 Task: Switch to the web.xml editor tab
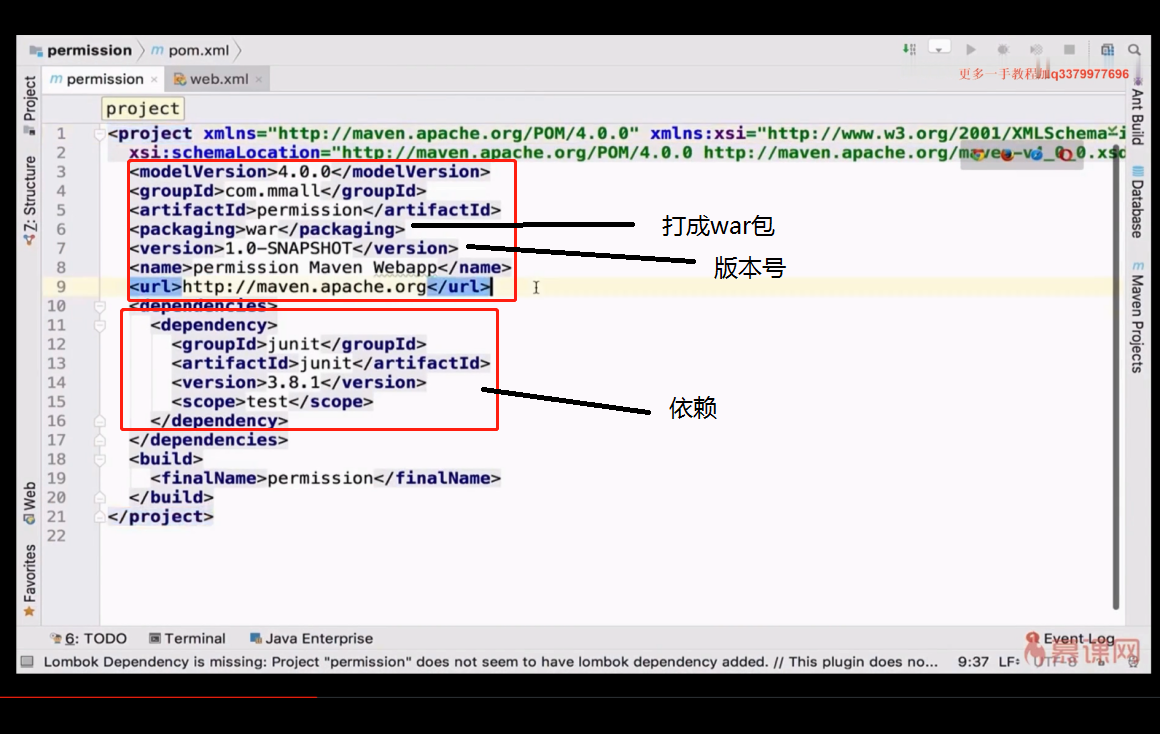(x=212, y=79)
